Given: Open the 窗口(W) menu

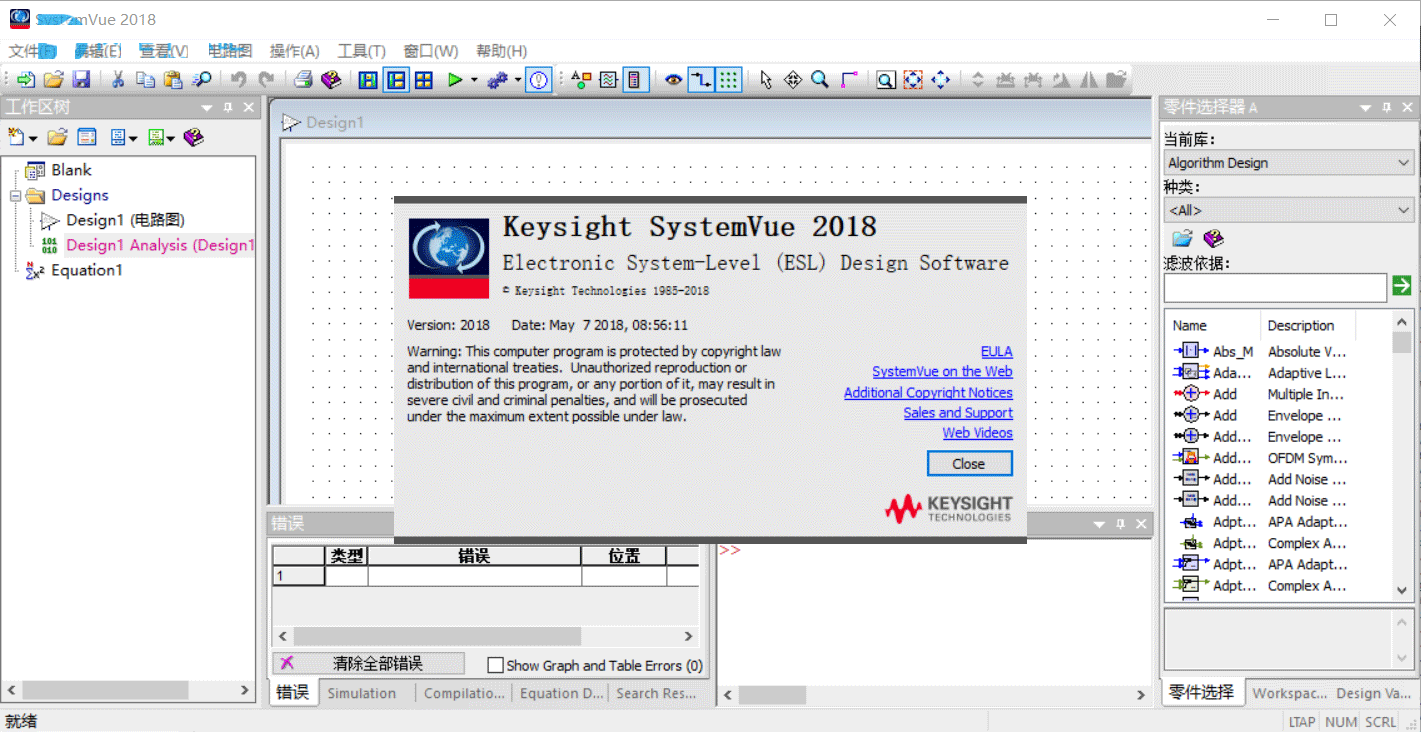Looking at the screenshot, I should click(431, 51).
